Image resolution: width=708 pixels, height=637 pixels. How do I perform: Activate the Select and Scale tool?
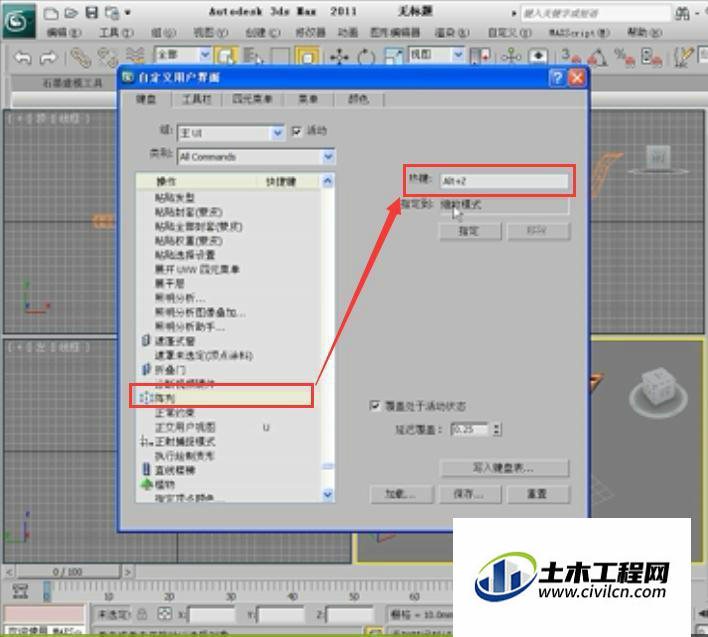(x=393, y=57)
